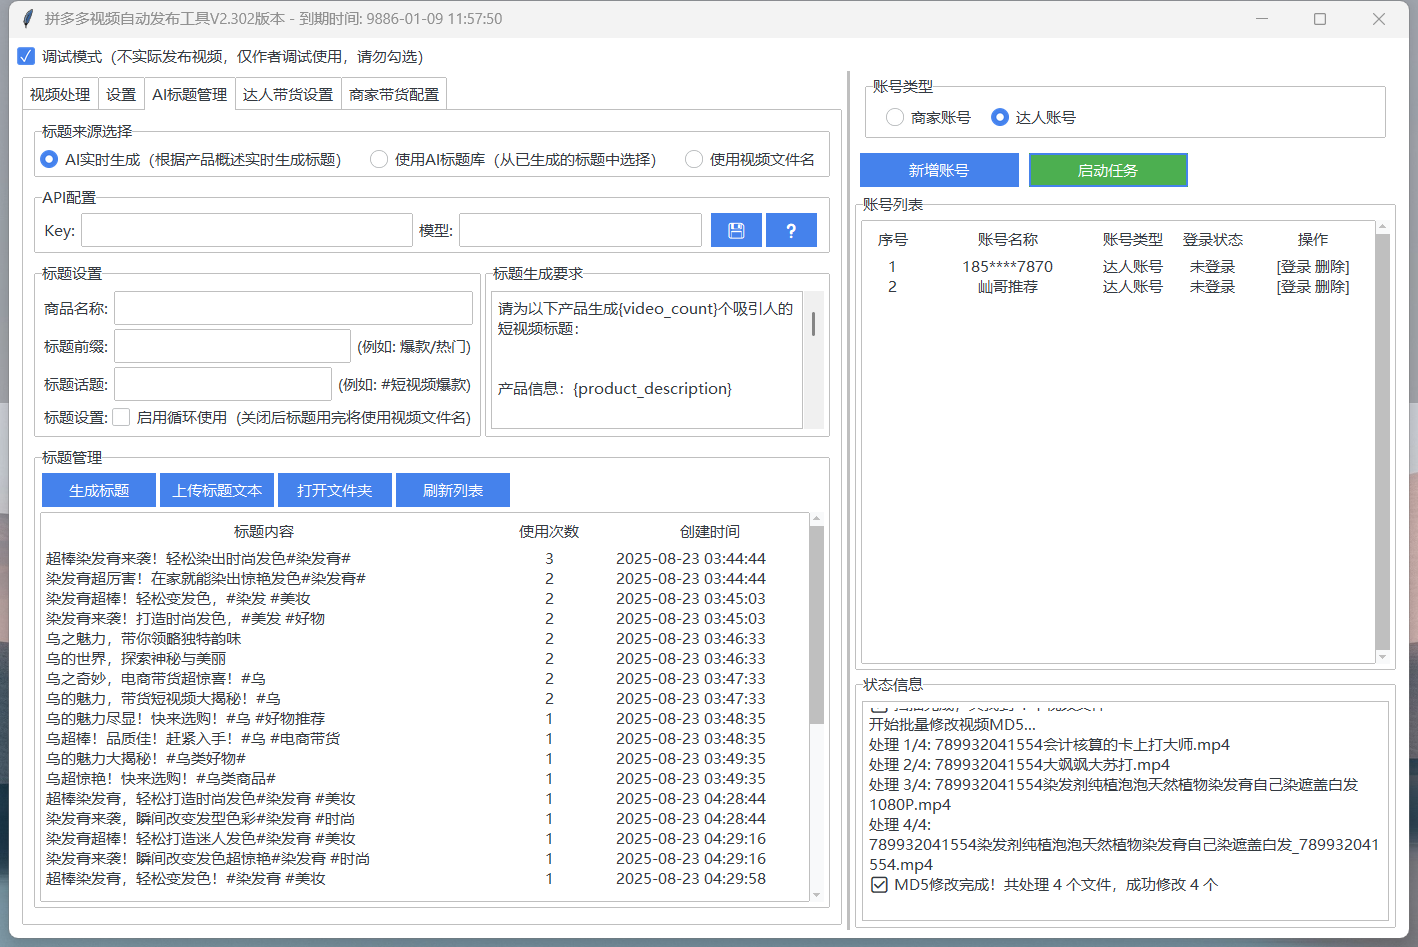
Task: Click the 使用次数 column header
Action: (x=549, y=532)
